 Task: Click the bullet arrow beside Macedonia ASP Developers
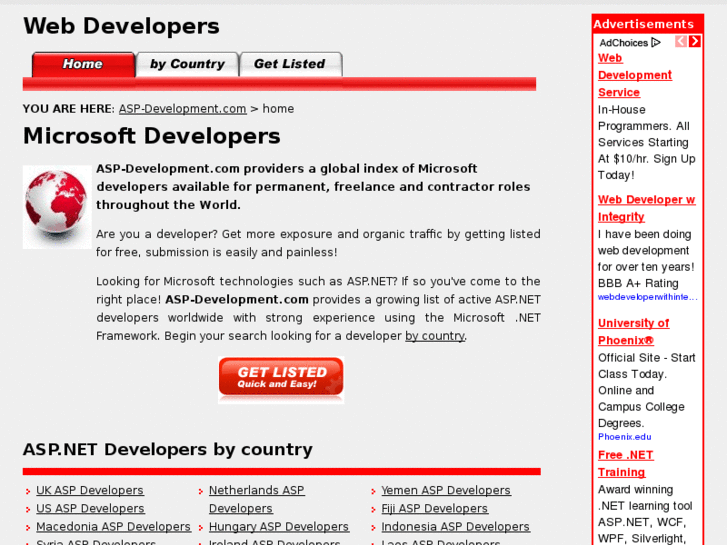[28, 528]
